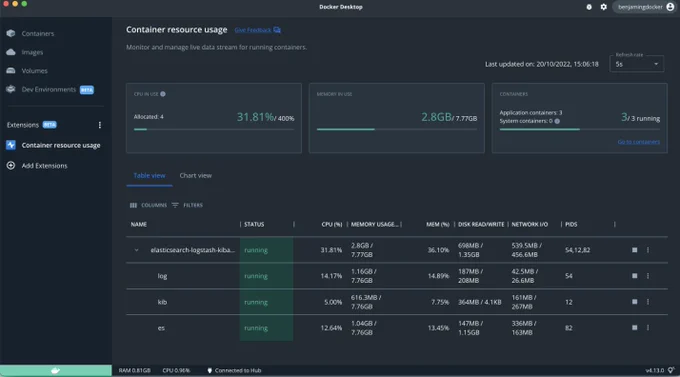Open more options for kib row
680x377 pixels.
click(x=648, y=302)
